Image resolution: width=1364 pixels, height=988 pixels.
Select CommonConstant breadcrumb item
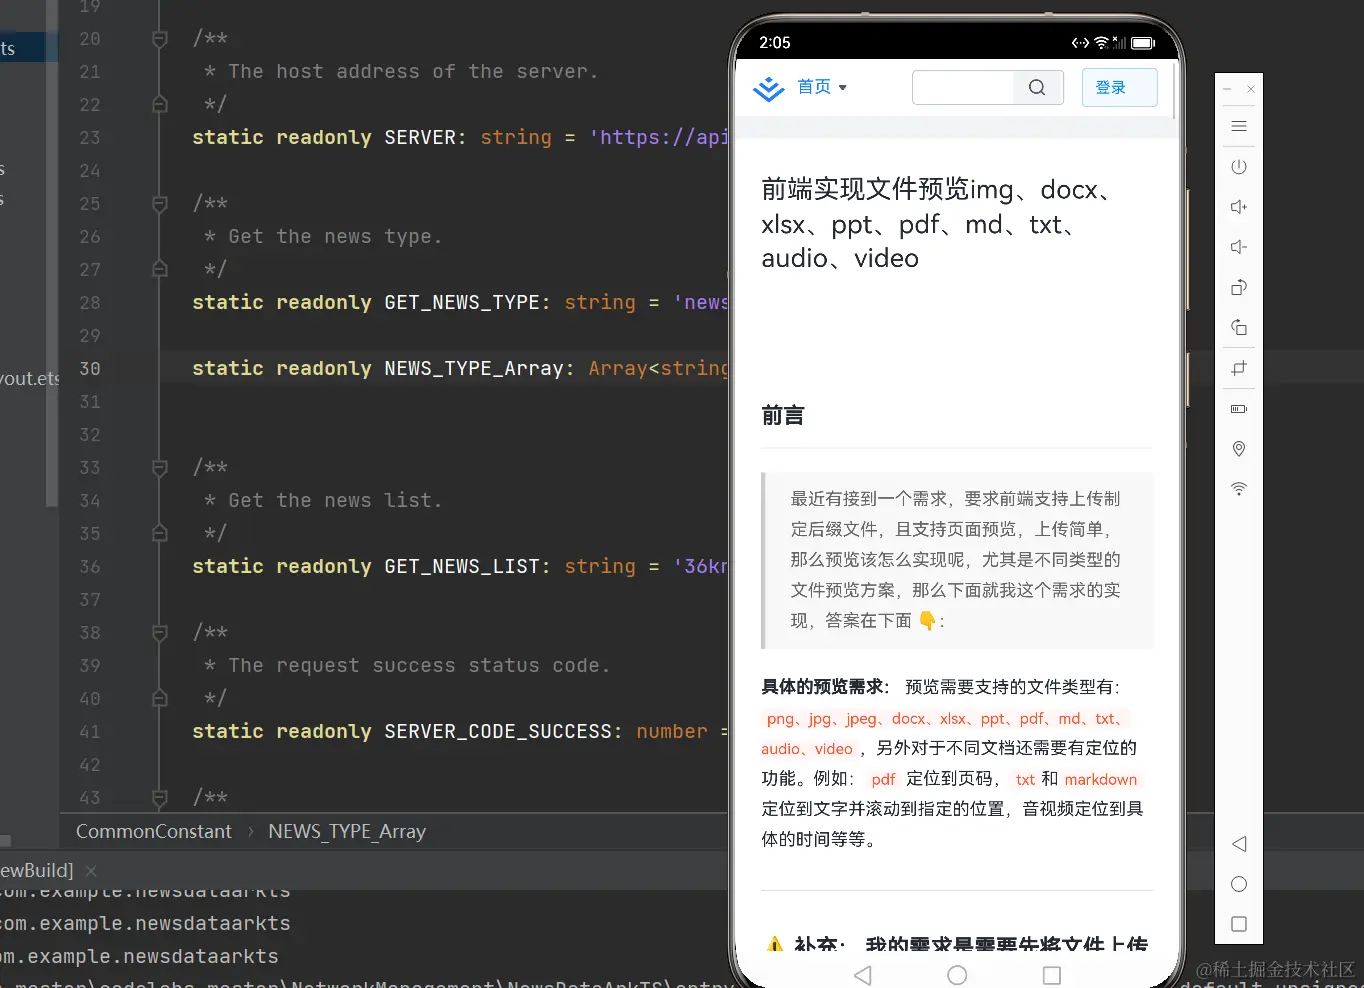(x=154, y=831)
